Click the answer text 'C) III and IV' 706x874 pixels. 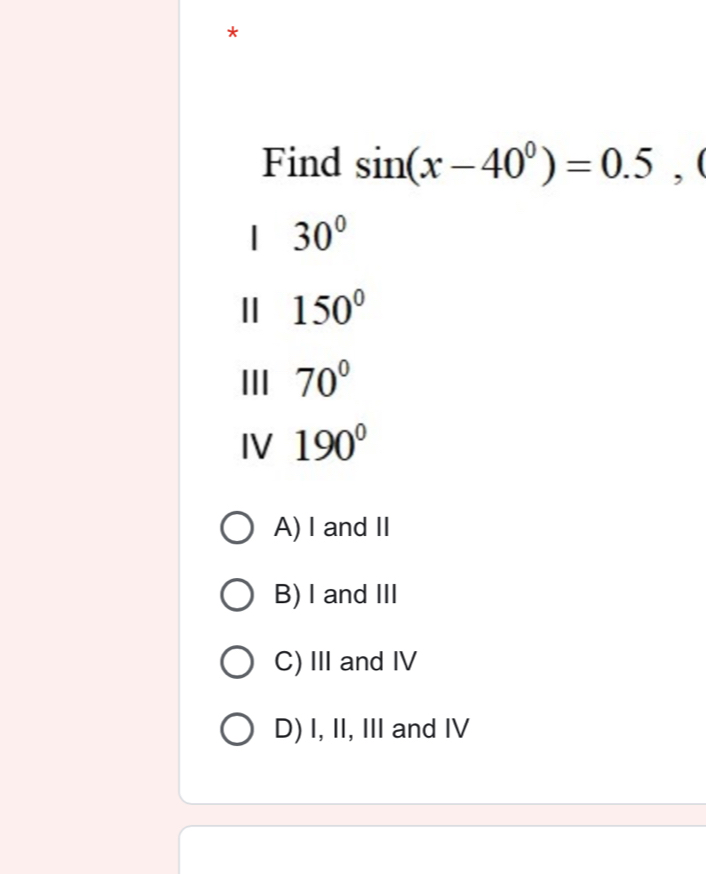(x=347, y=662)
